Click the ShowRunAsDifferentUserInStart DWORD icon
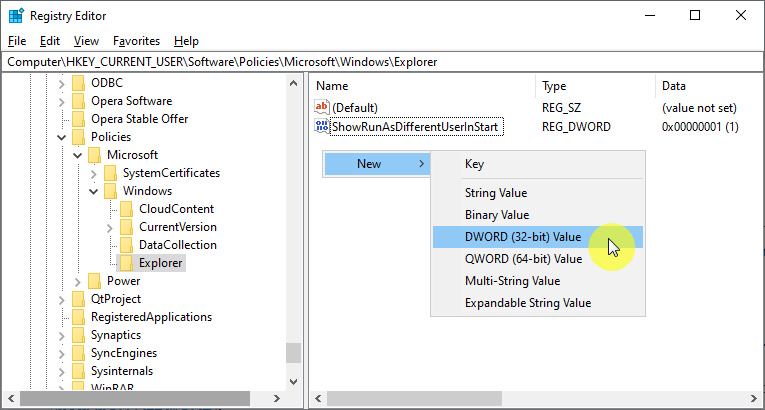The width and height of the screenshot is (765, 410). (322, 127)
